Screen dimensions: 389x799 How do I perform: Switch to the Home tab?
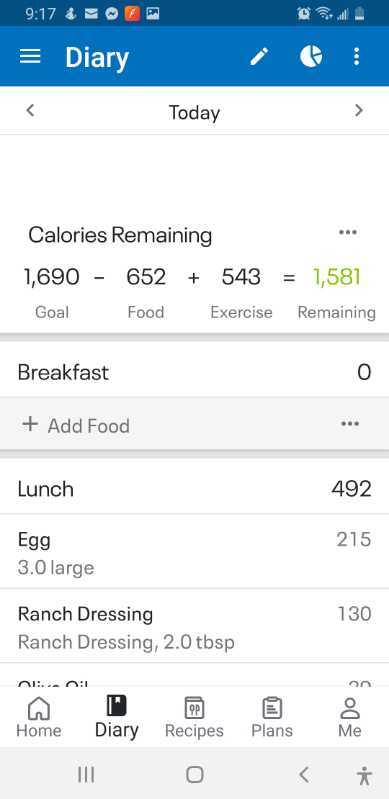click(x=39, y=717)
